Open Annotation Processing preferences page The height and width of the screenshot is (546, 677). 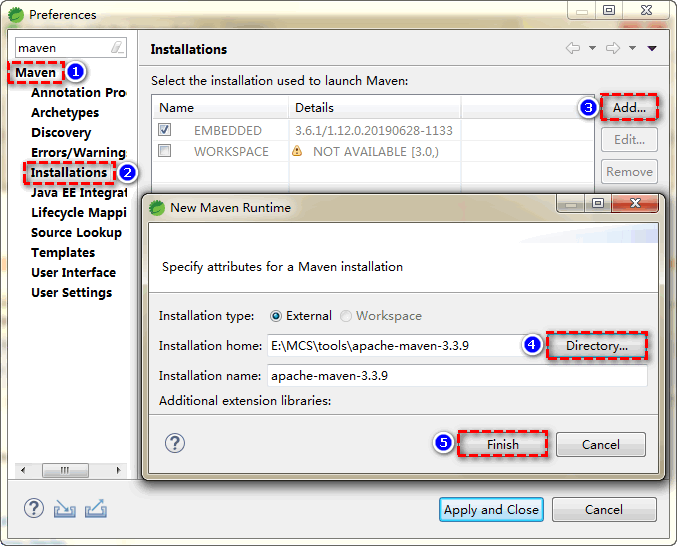[x=79, y=92]
